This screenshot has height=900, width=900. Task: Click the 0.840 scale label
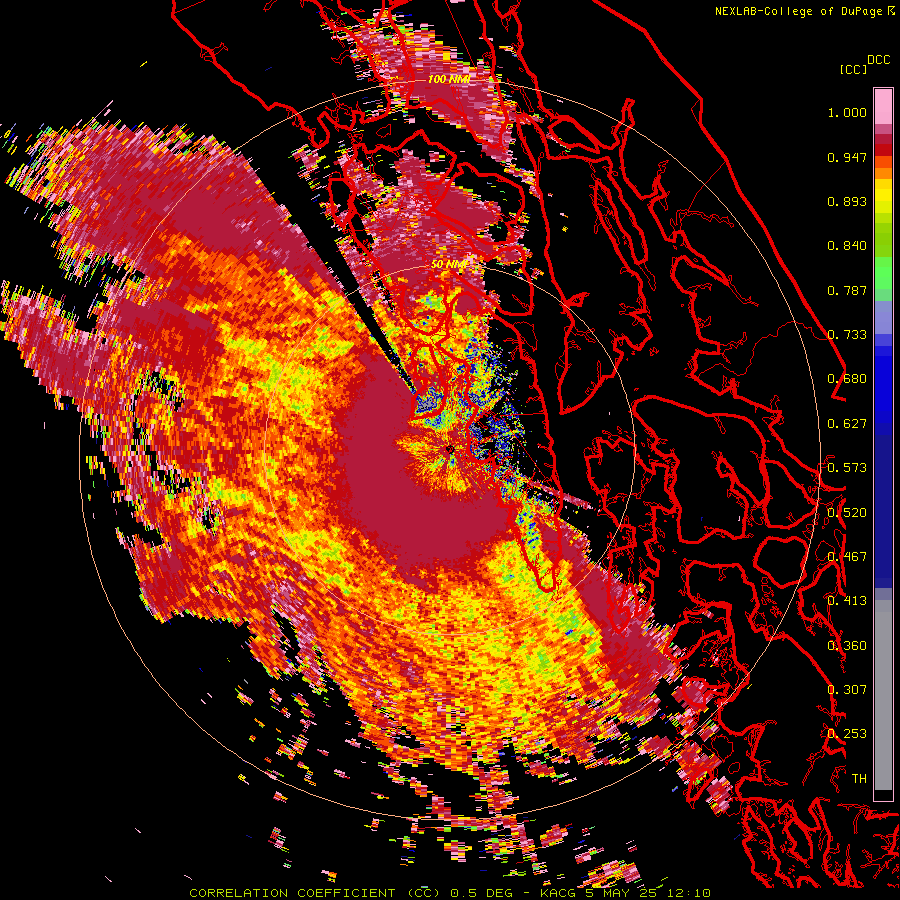[847, 246]
